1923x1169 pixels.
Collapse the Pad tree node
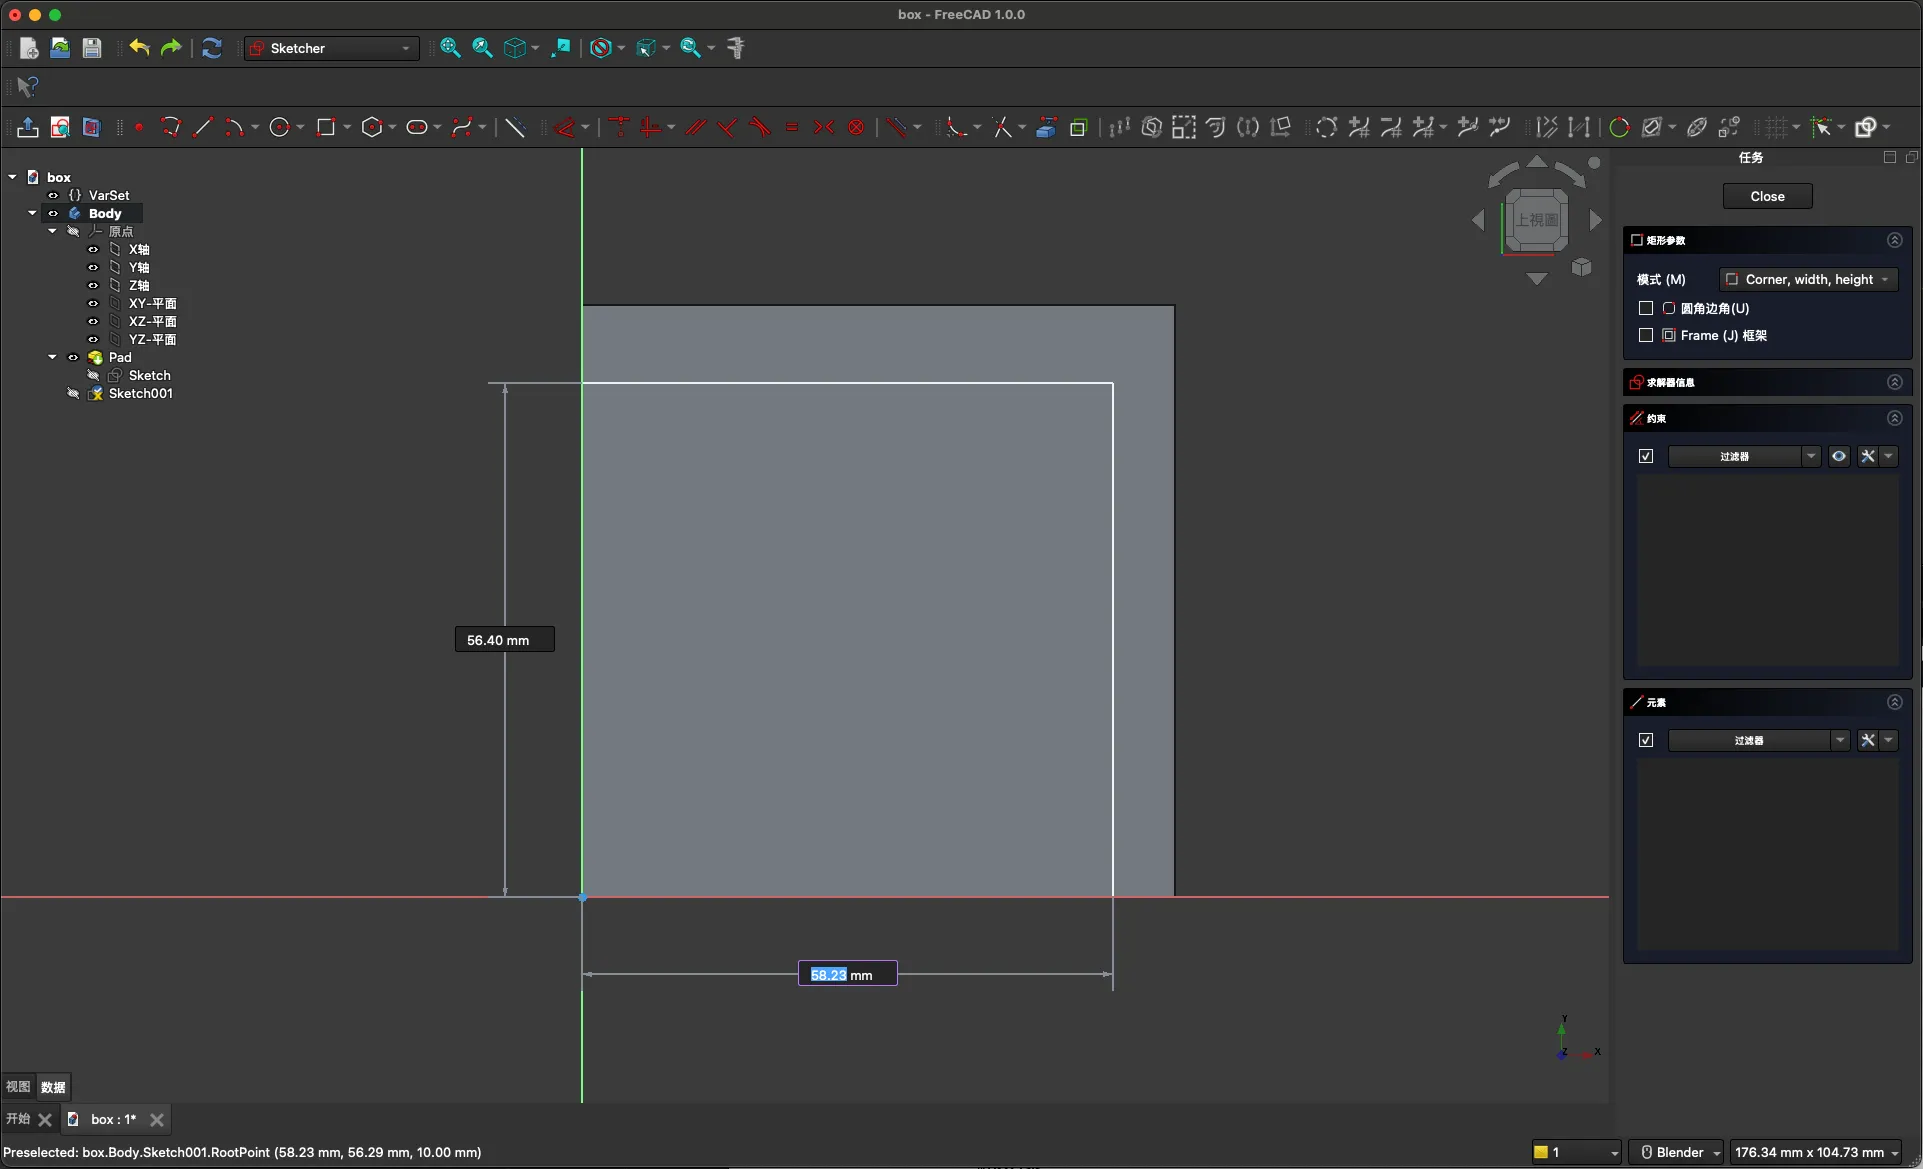pyautogui.click(x=52, y=357)
